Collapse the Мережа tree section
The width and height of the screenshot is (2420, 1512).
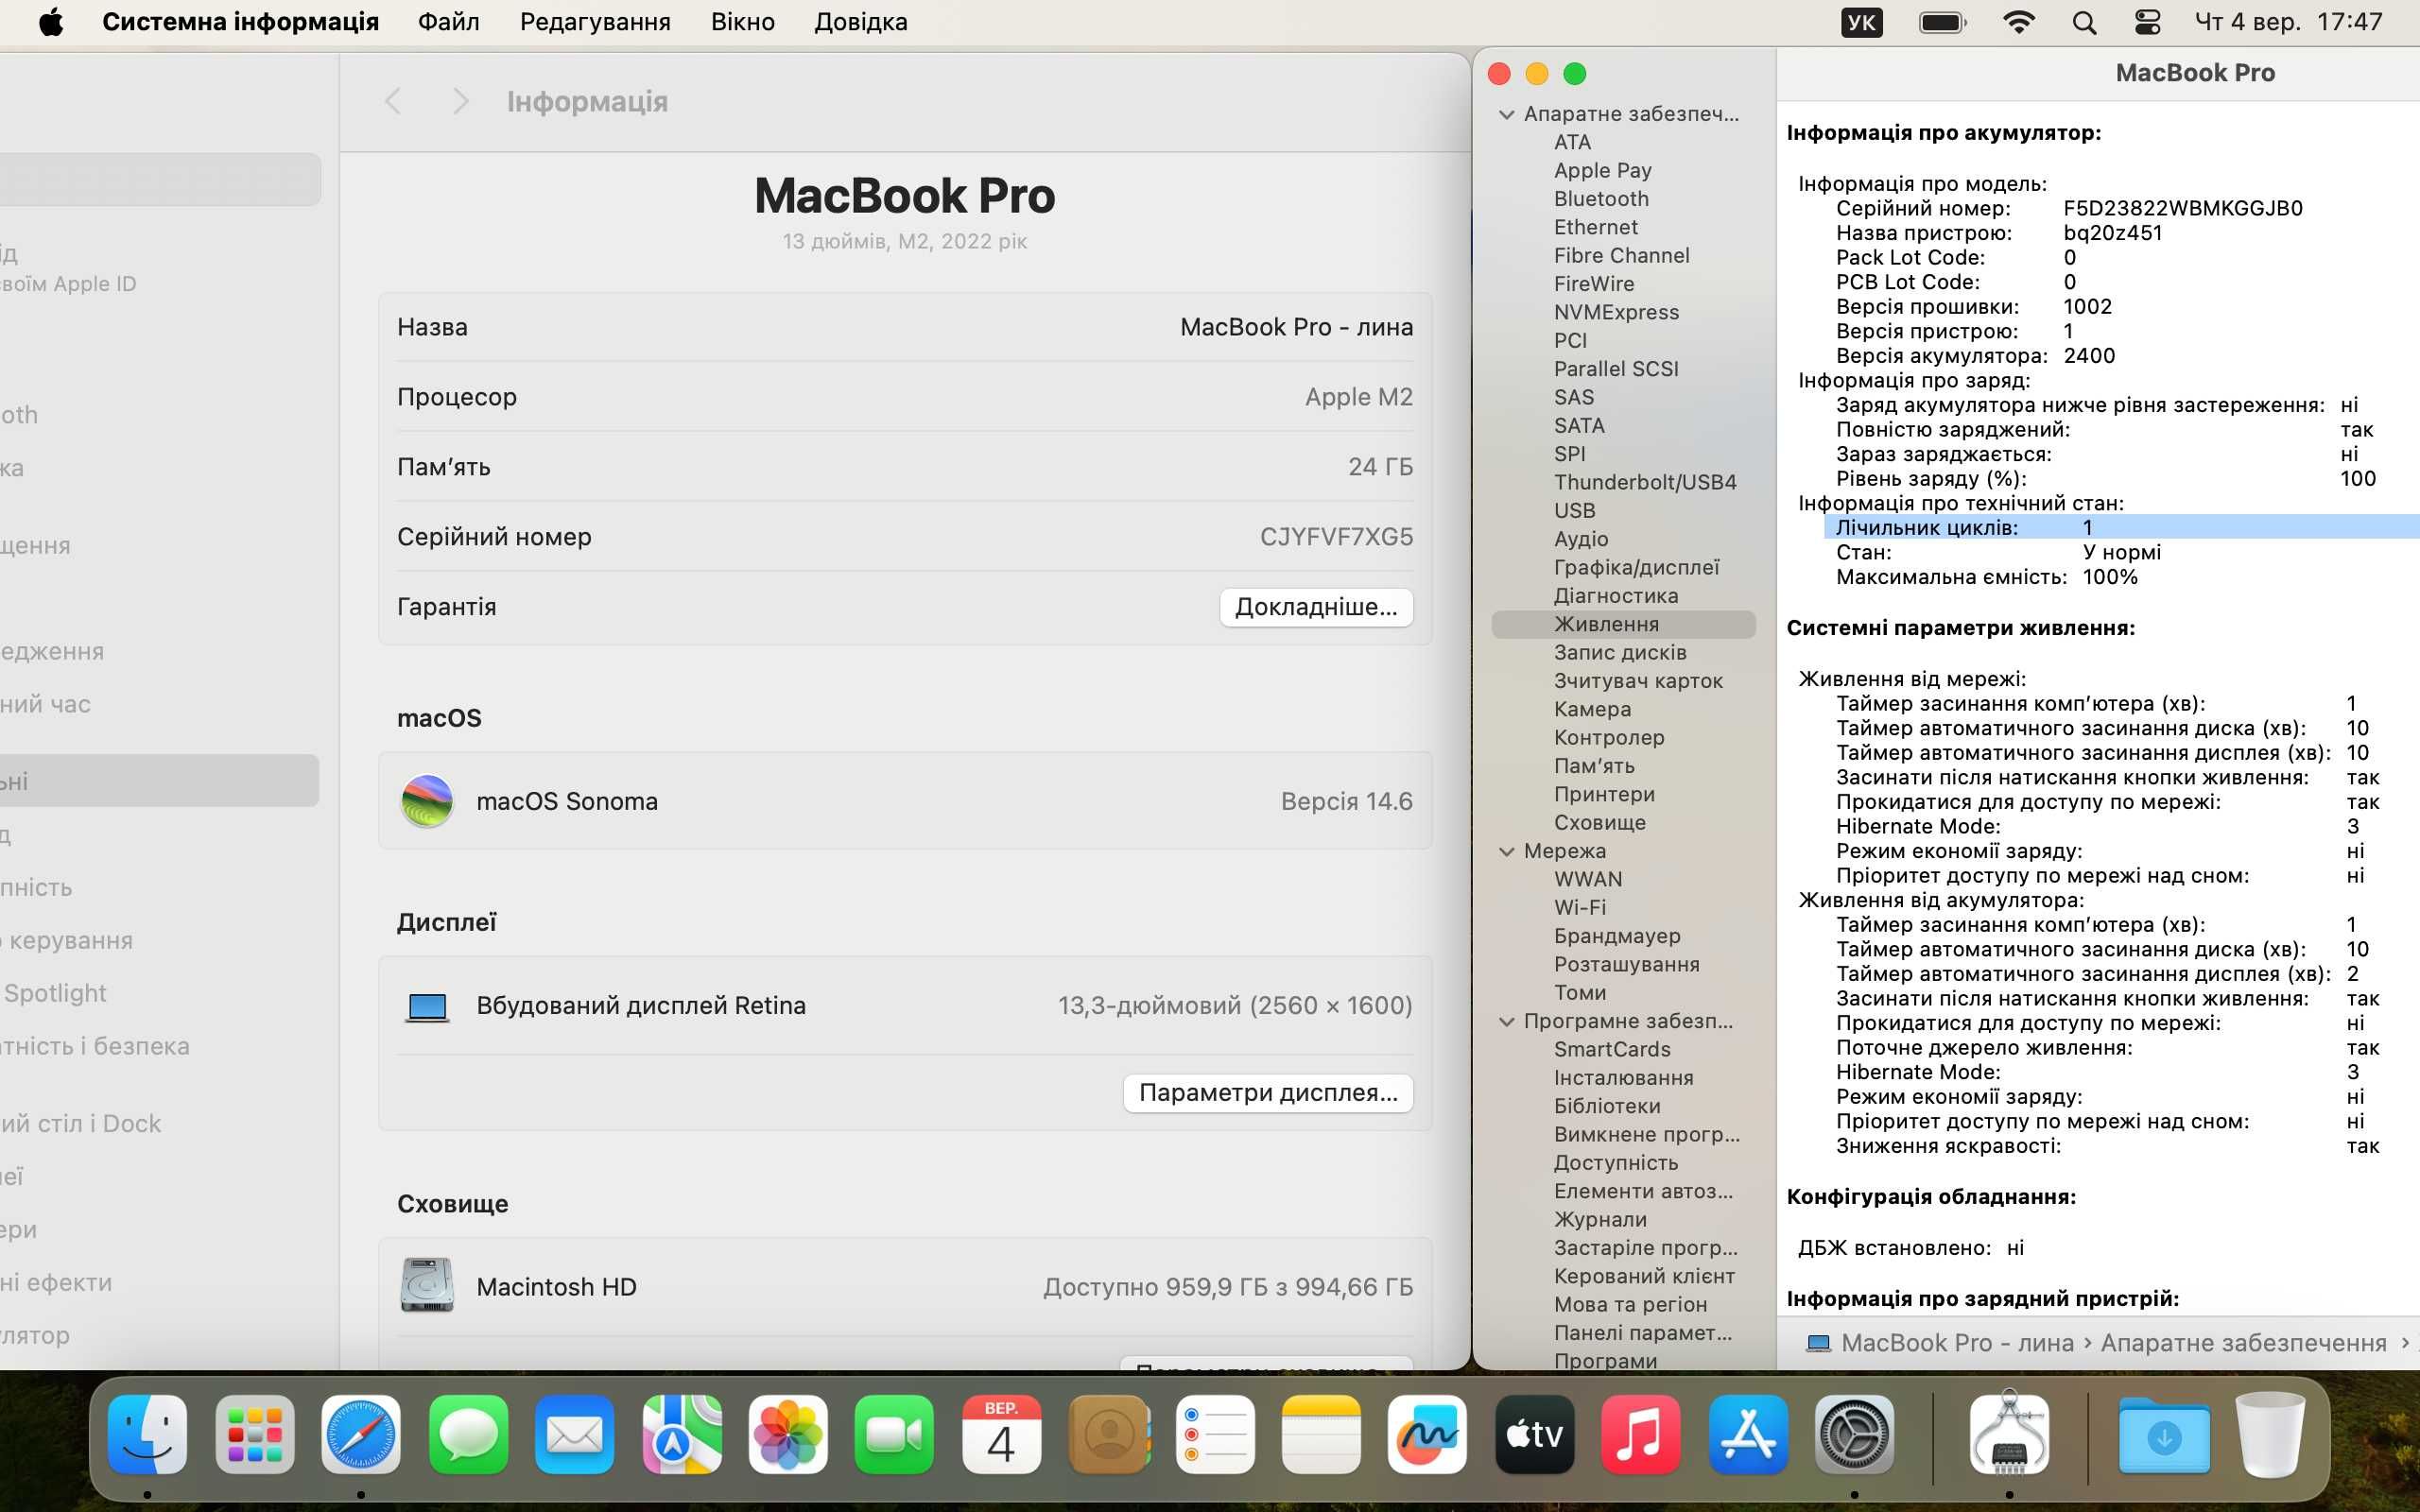click(1506, 852)
